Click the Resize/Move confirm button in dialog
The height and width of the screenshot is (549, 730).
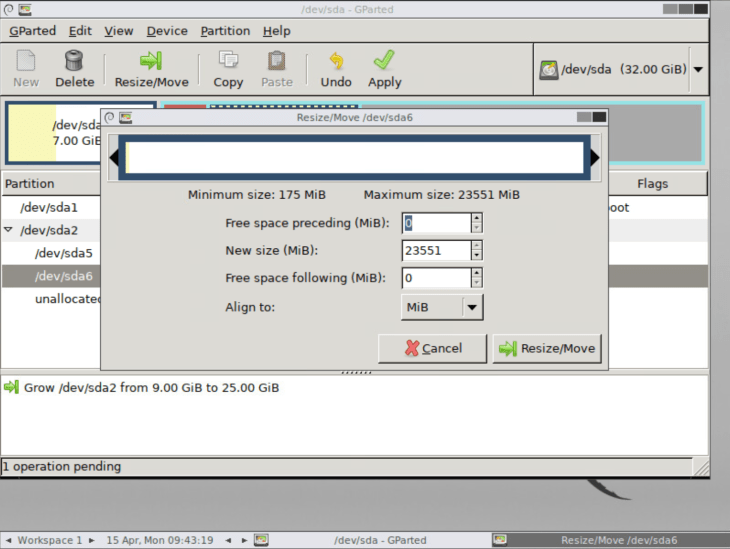point(547,348)
